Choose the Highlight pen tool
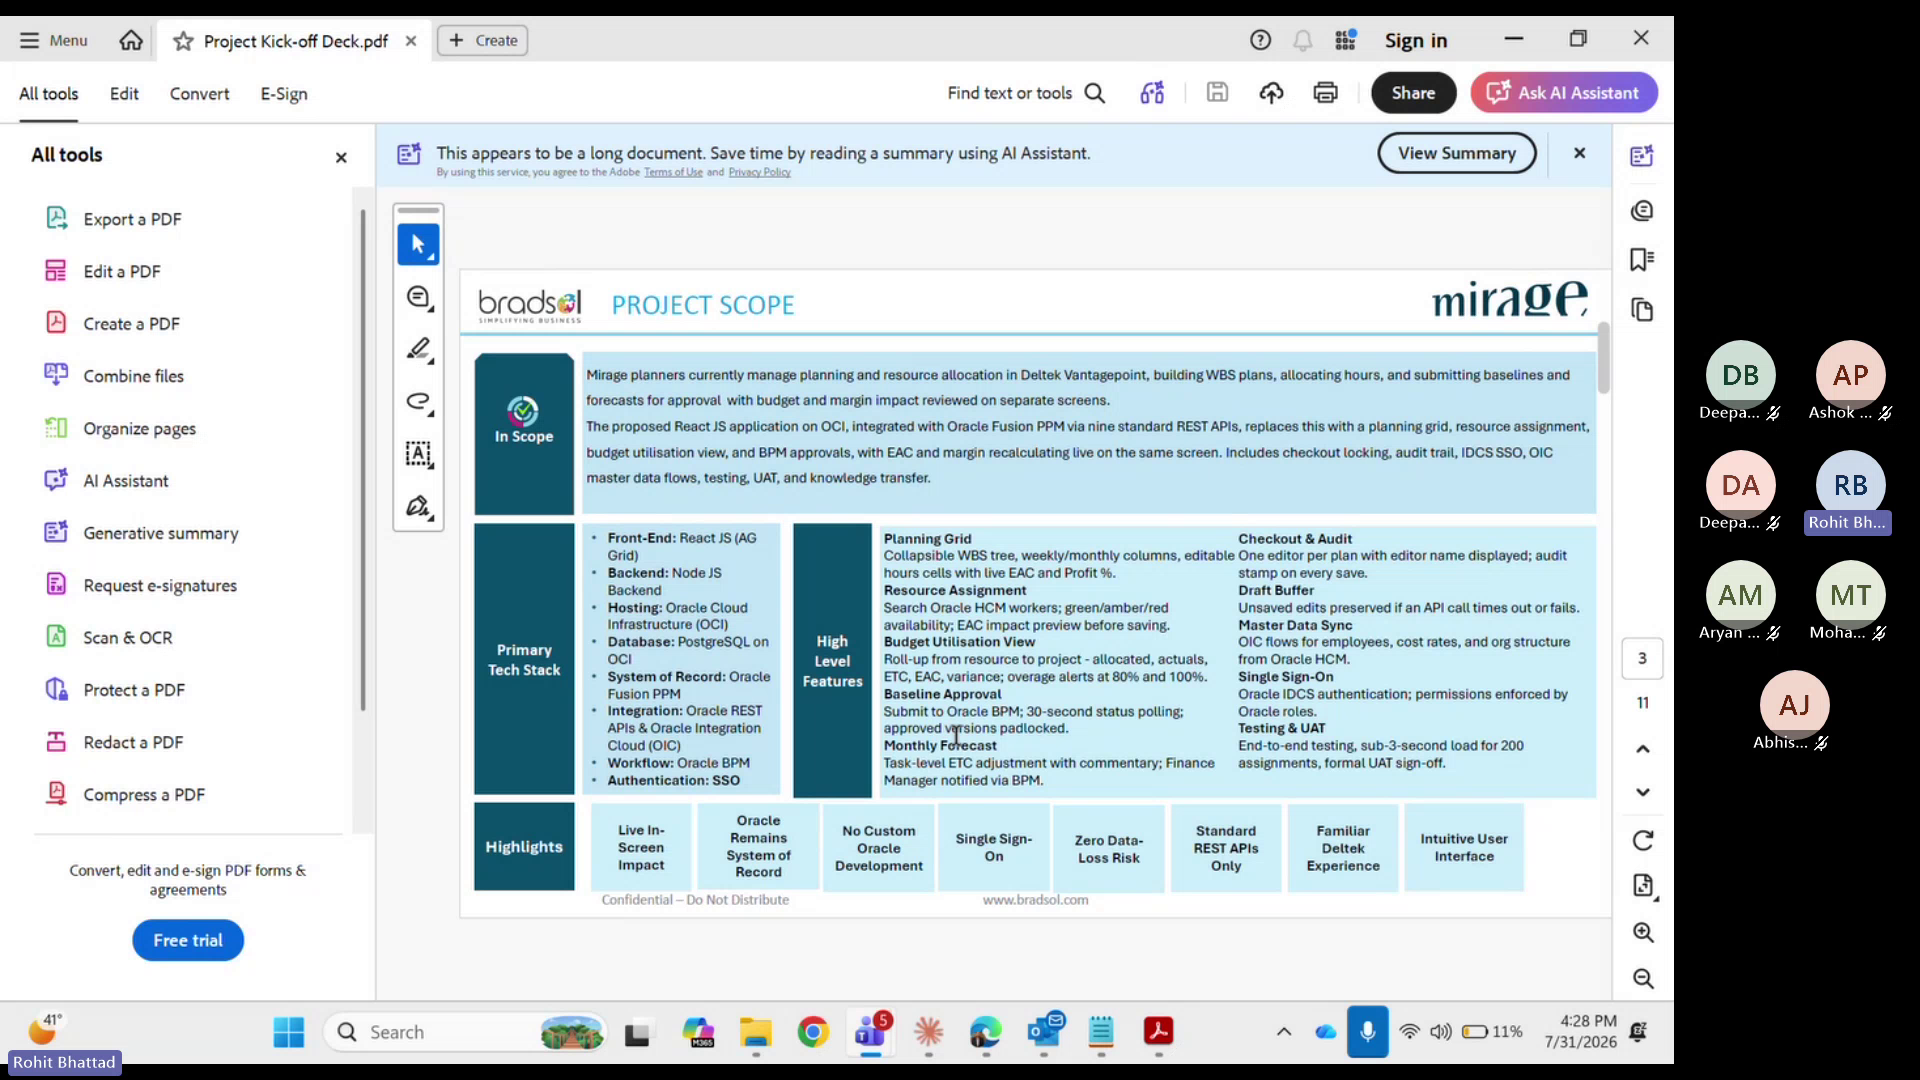 click(x=418, y=349)
